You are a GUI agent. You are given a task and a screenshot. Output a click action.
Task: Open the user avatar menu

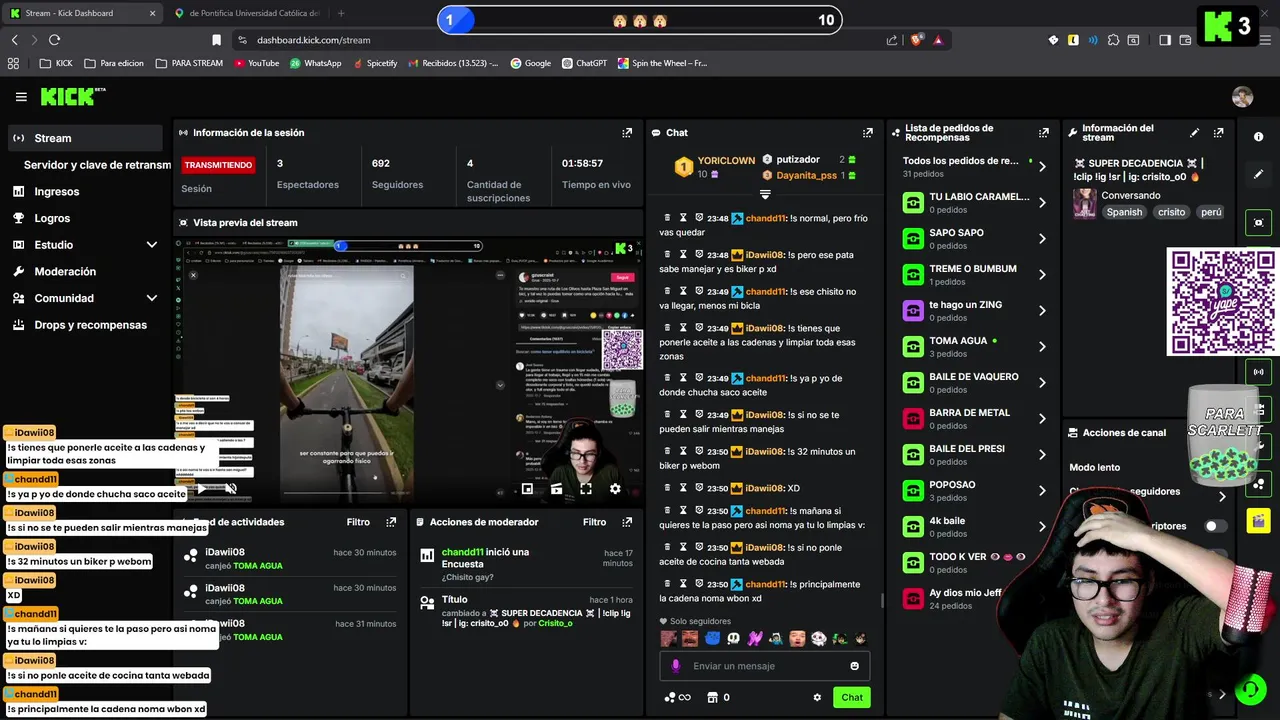pos(1242,97)
